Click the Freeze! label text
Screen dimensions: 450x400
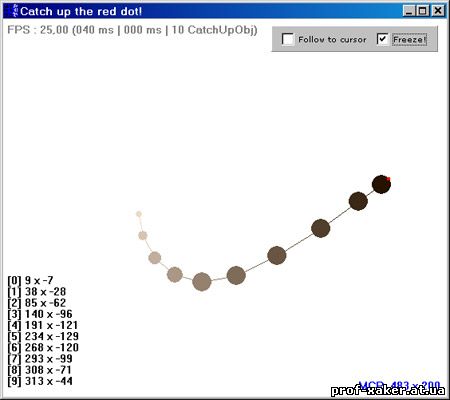point(410,40)
